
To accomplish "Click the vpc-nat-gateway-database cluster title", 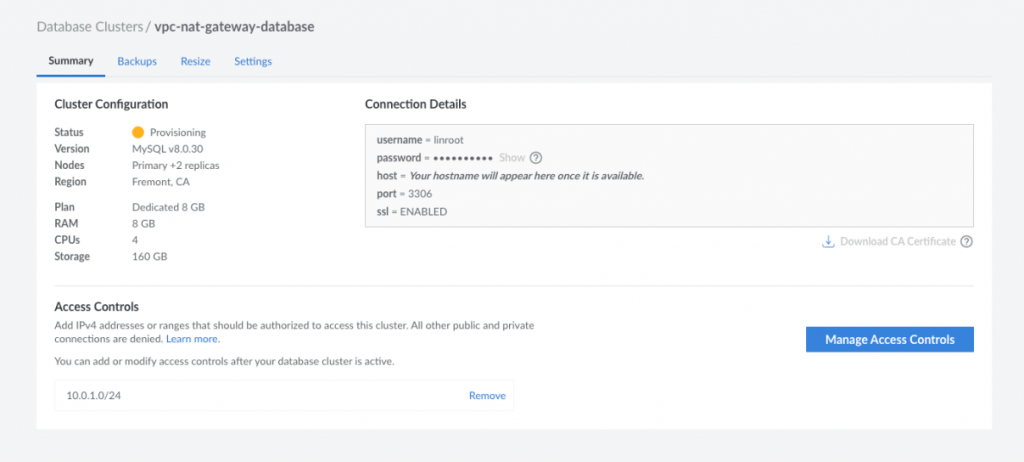I will click(x=234, y=26).
